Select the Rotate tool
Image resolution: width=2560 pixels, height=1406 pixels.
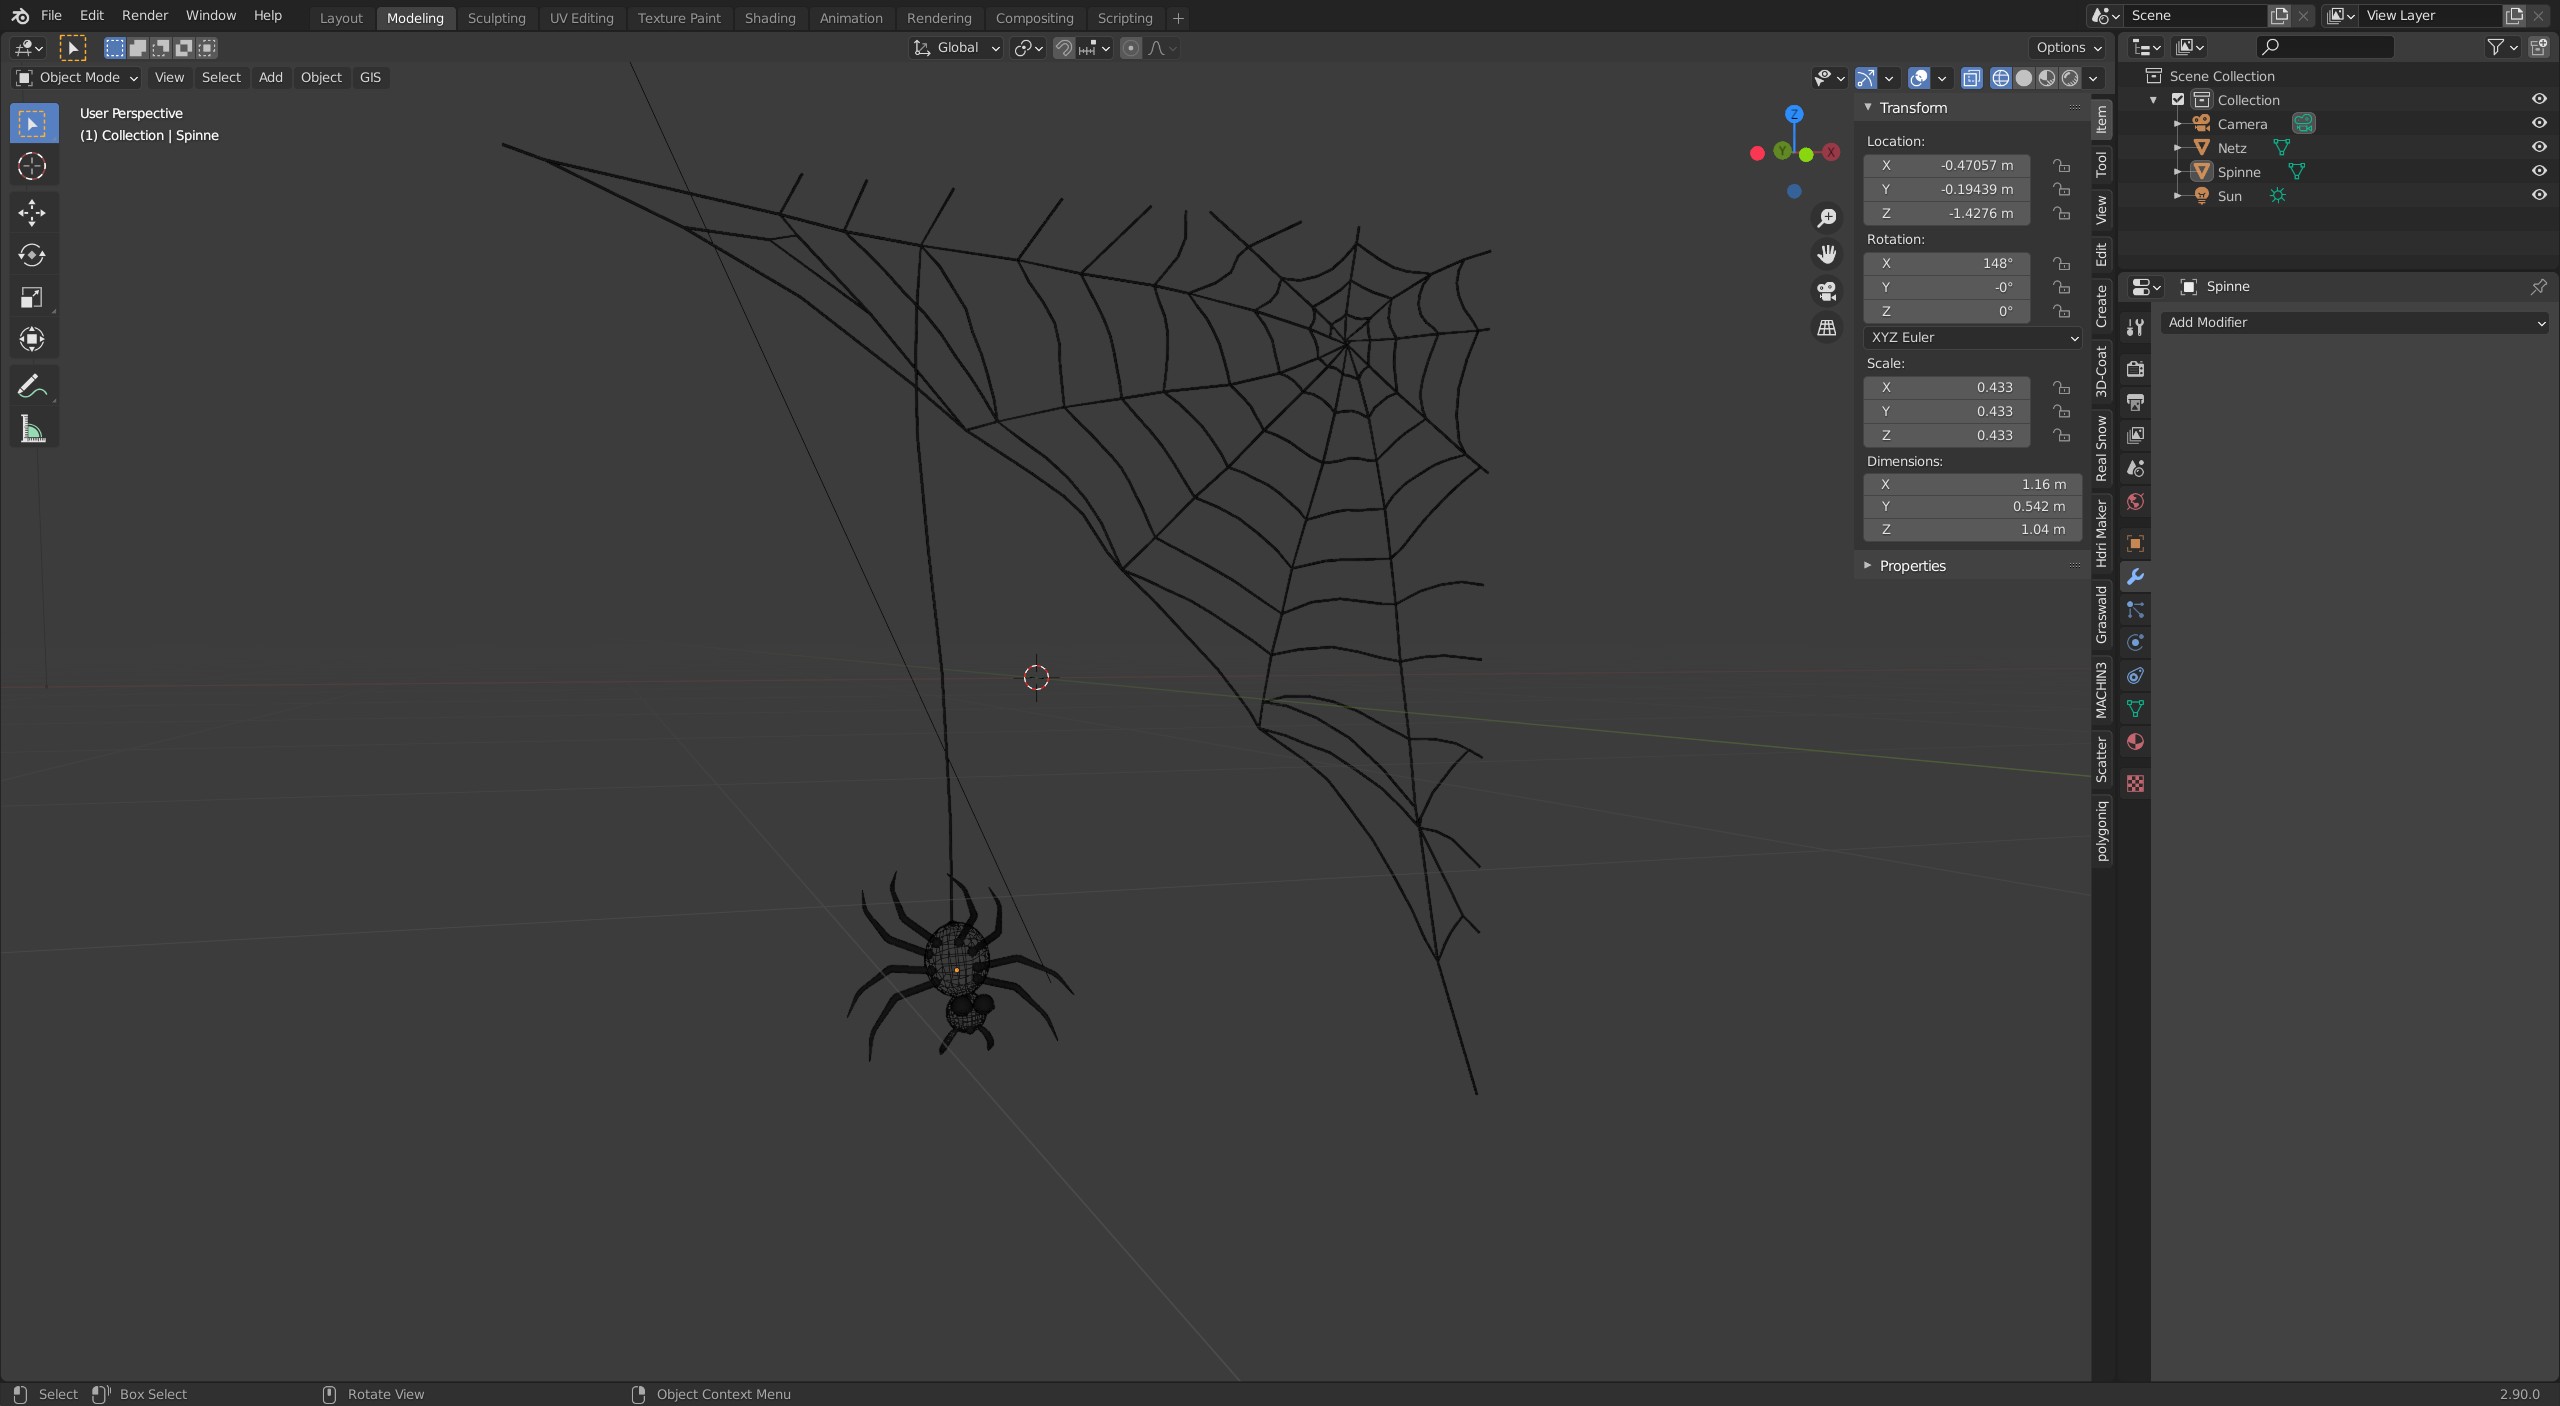click(x=32, y=255)
